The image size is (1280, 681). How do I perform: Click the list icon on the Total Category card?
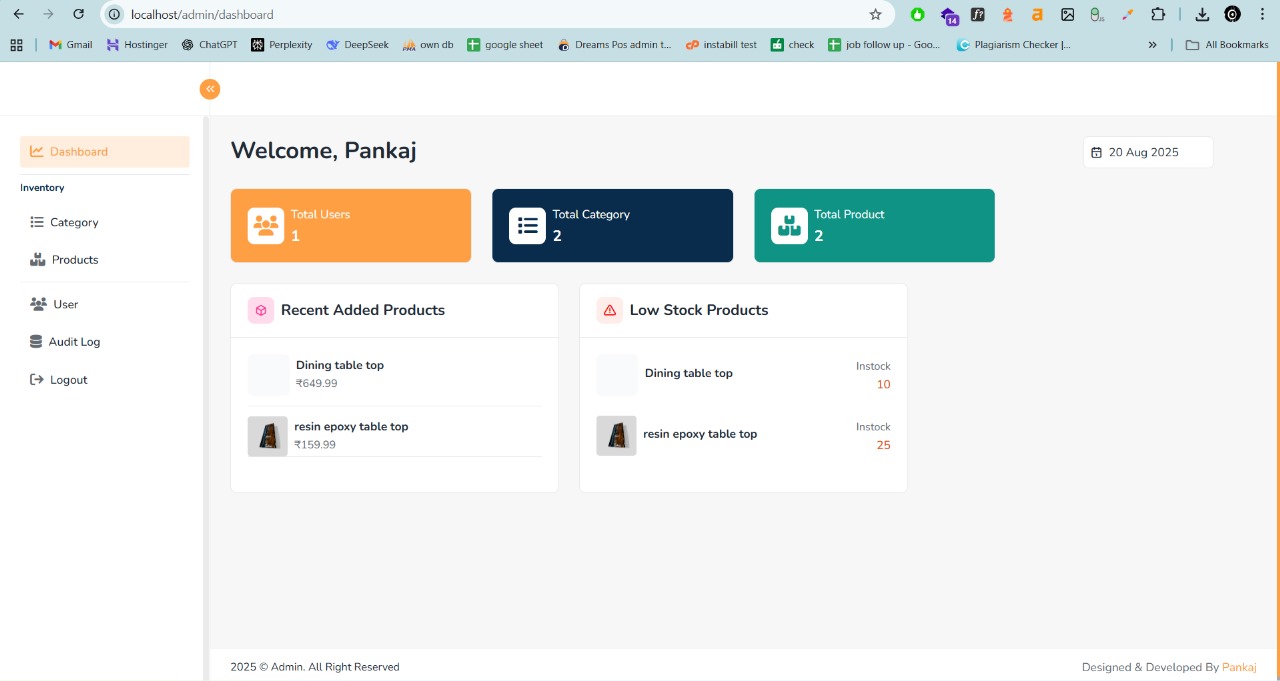[x=528, y=225]
